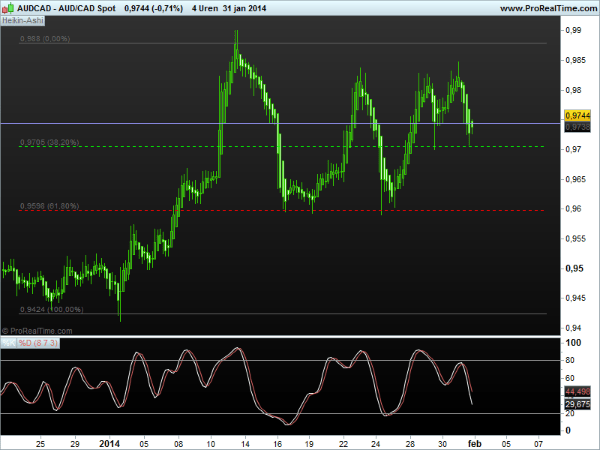The width and height of the screenshot is (600, 450).
Task: Click the 0,985 price axis label
Action: click(576, 60)
